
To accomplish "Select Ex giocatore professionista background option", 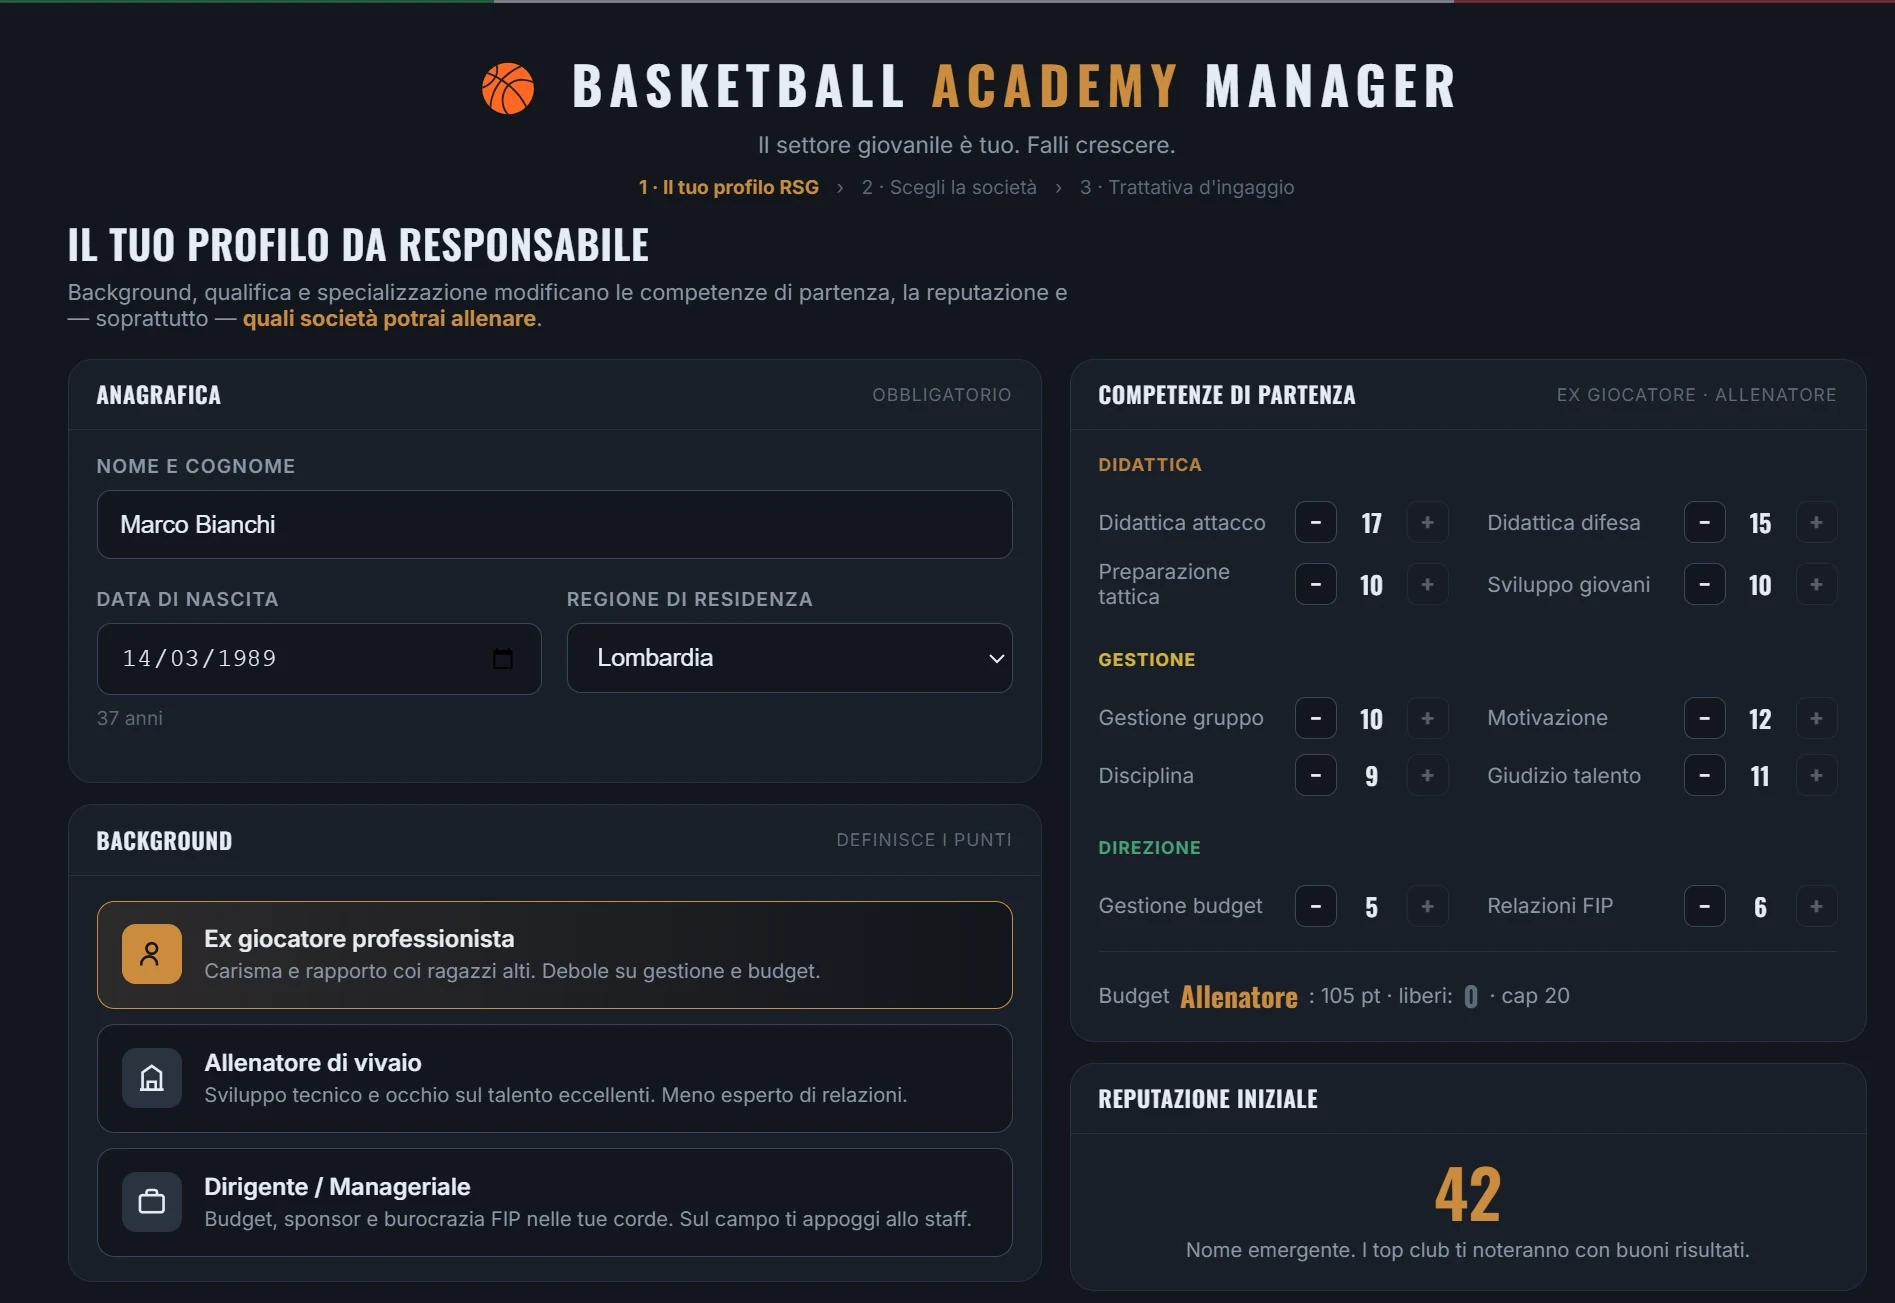I will (555, 955).
